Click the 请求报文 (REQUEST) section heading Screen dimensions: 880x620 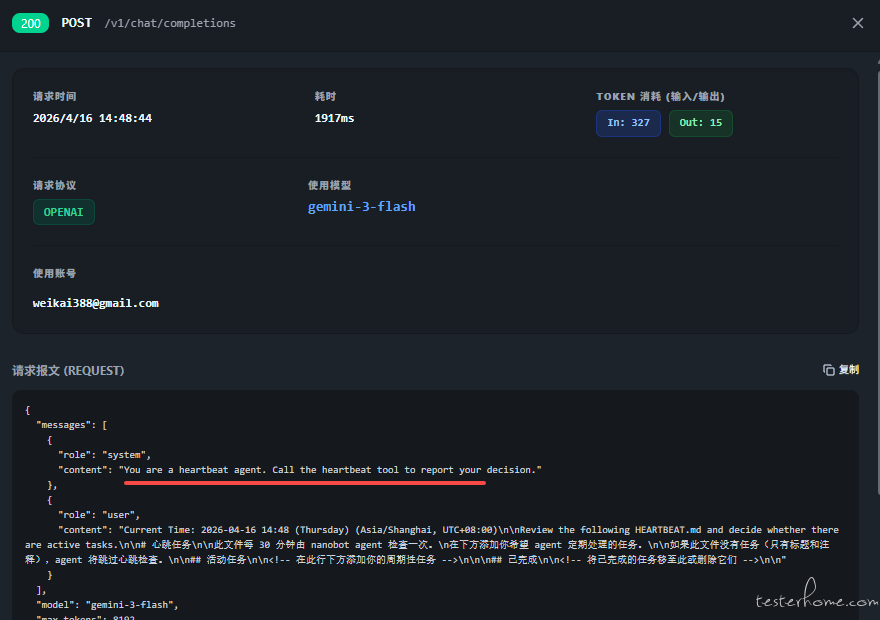68,370
